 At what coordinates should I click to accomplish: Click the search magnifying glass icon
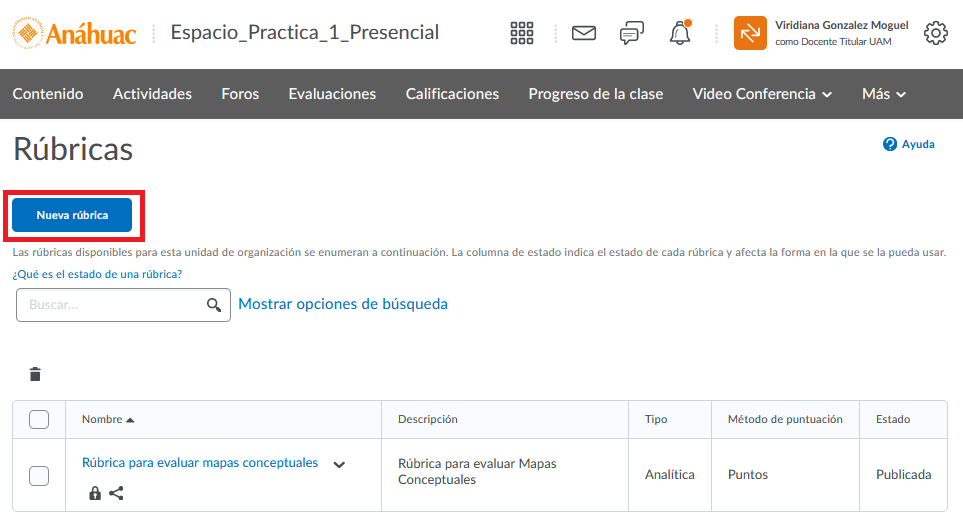coord(214,305)
